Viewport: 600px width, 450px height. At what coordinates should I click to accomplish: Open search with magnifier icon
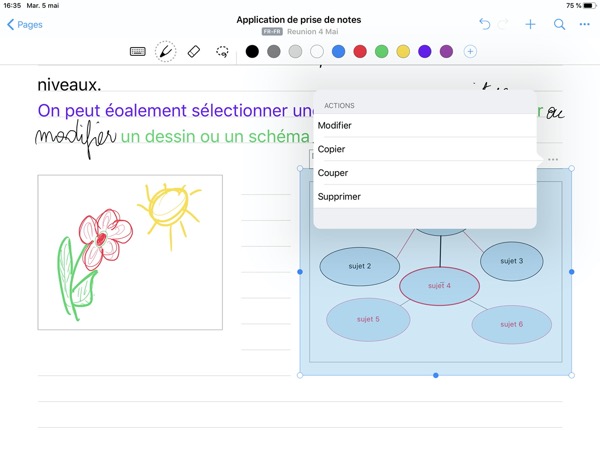point(559,24)
